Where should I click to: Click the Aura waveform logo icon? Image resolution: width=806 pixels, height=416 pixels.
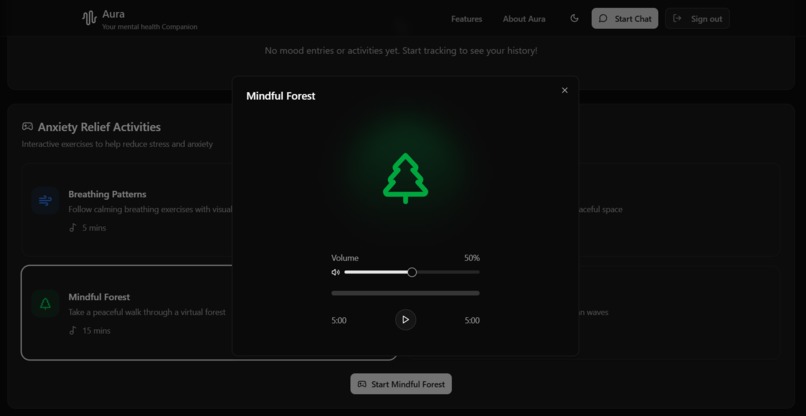coord(89,19)
